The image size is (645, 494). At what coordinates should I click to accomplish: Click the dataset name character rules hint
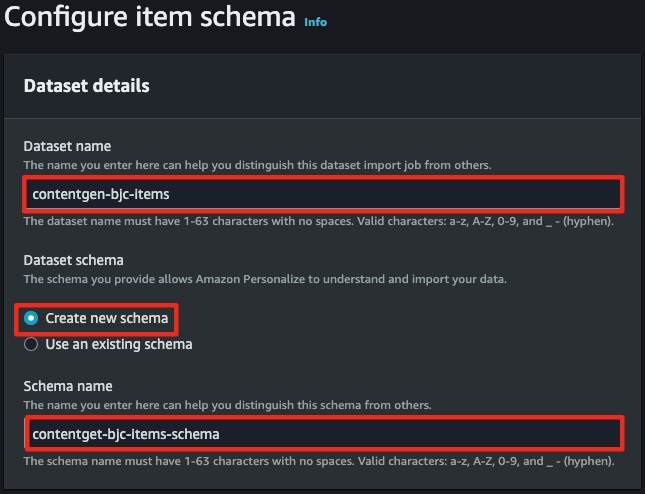coord(318,221)
